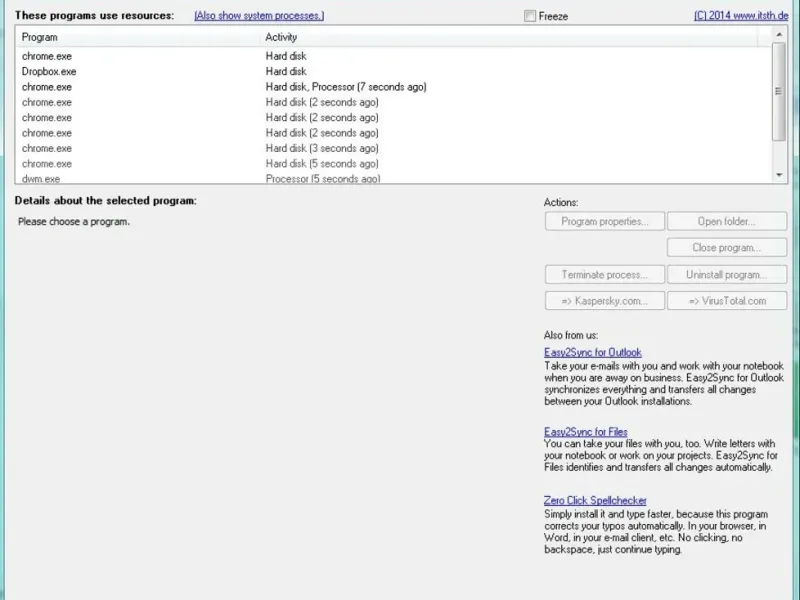Click the Uninstall program... button

coord(727,274)
